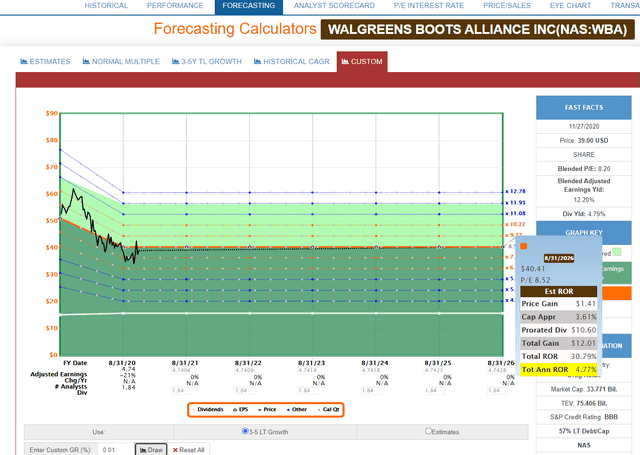Screen dimensions: 640x455
Task: Toggle Other series in chart legend
Action: (x=297, y=409)
